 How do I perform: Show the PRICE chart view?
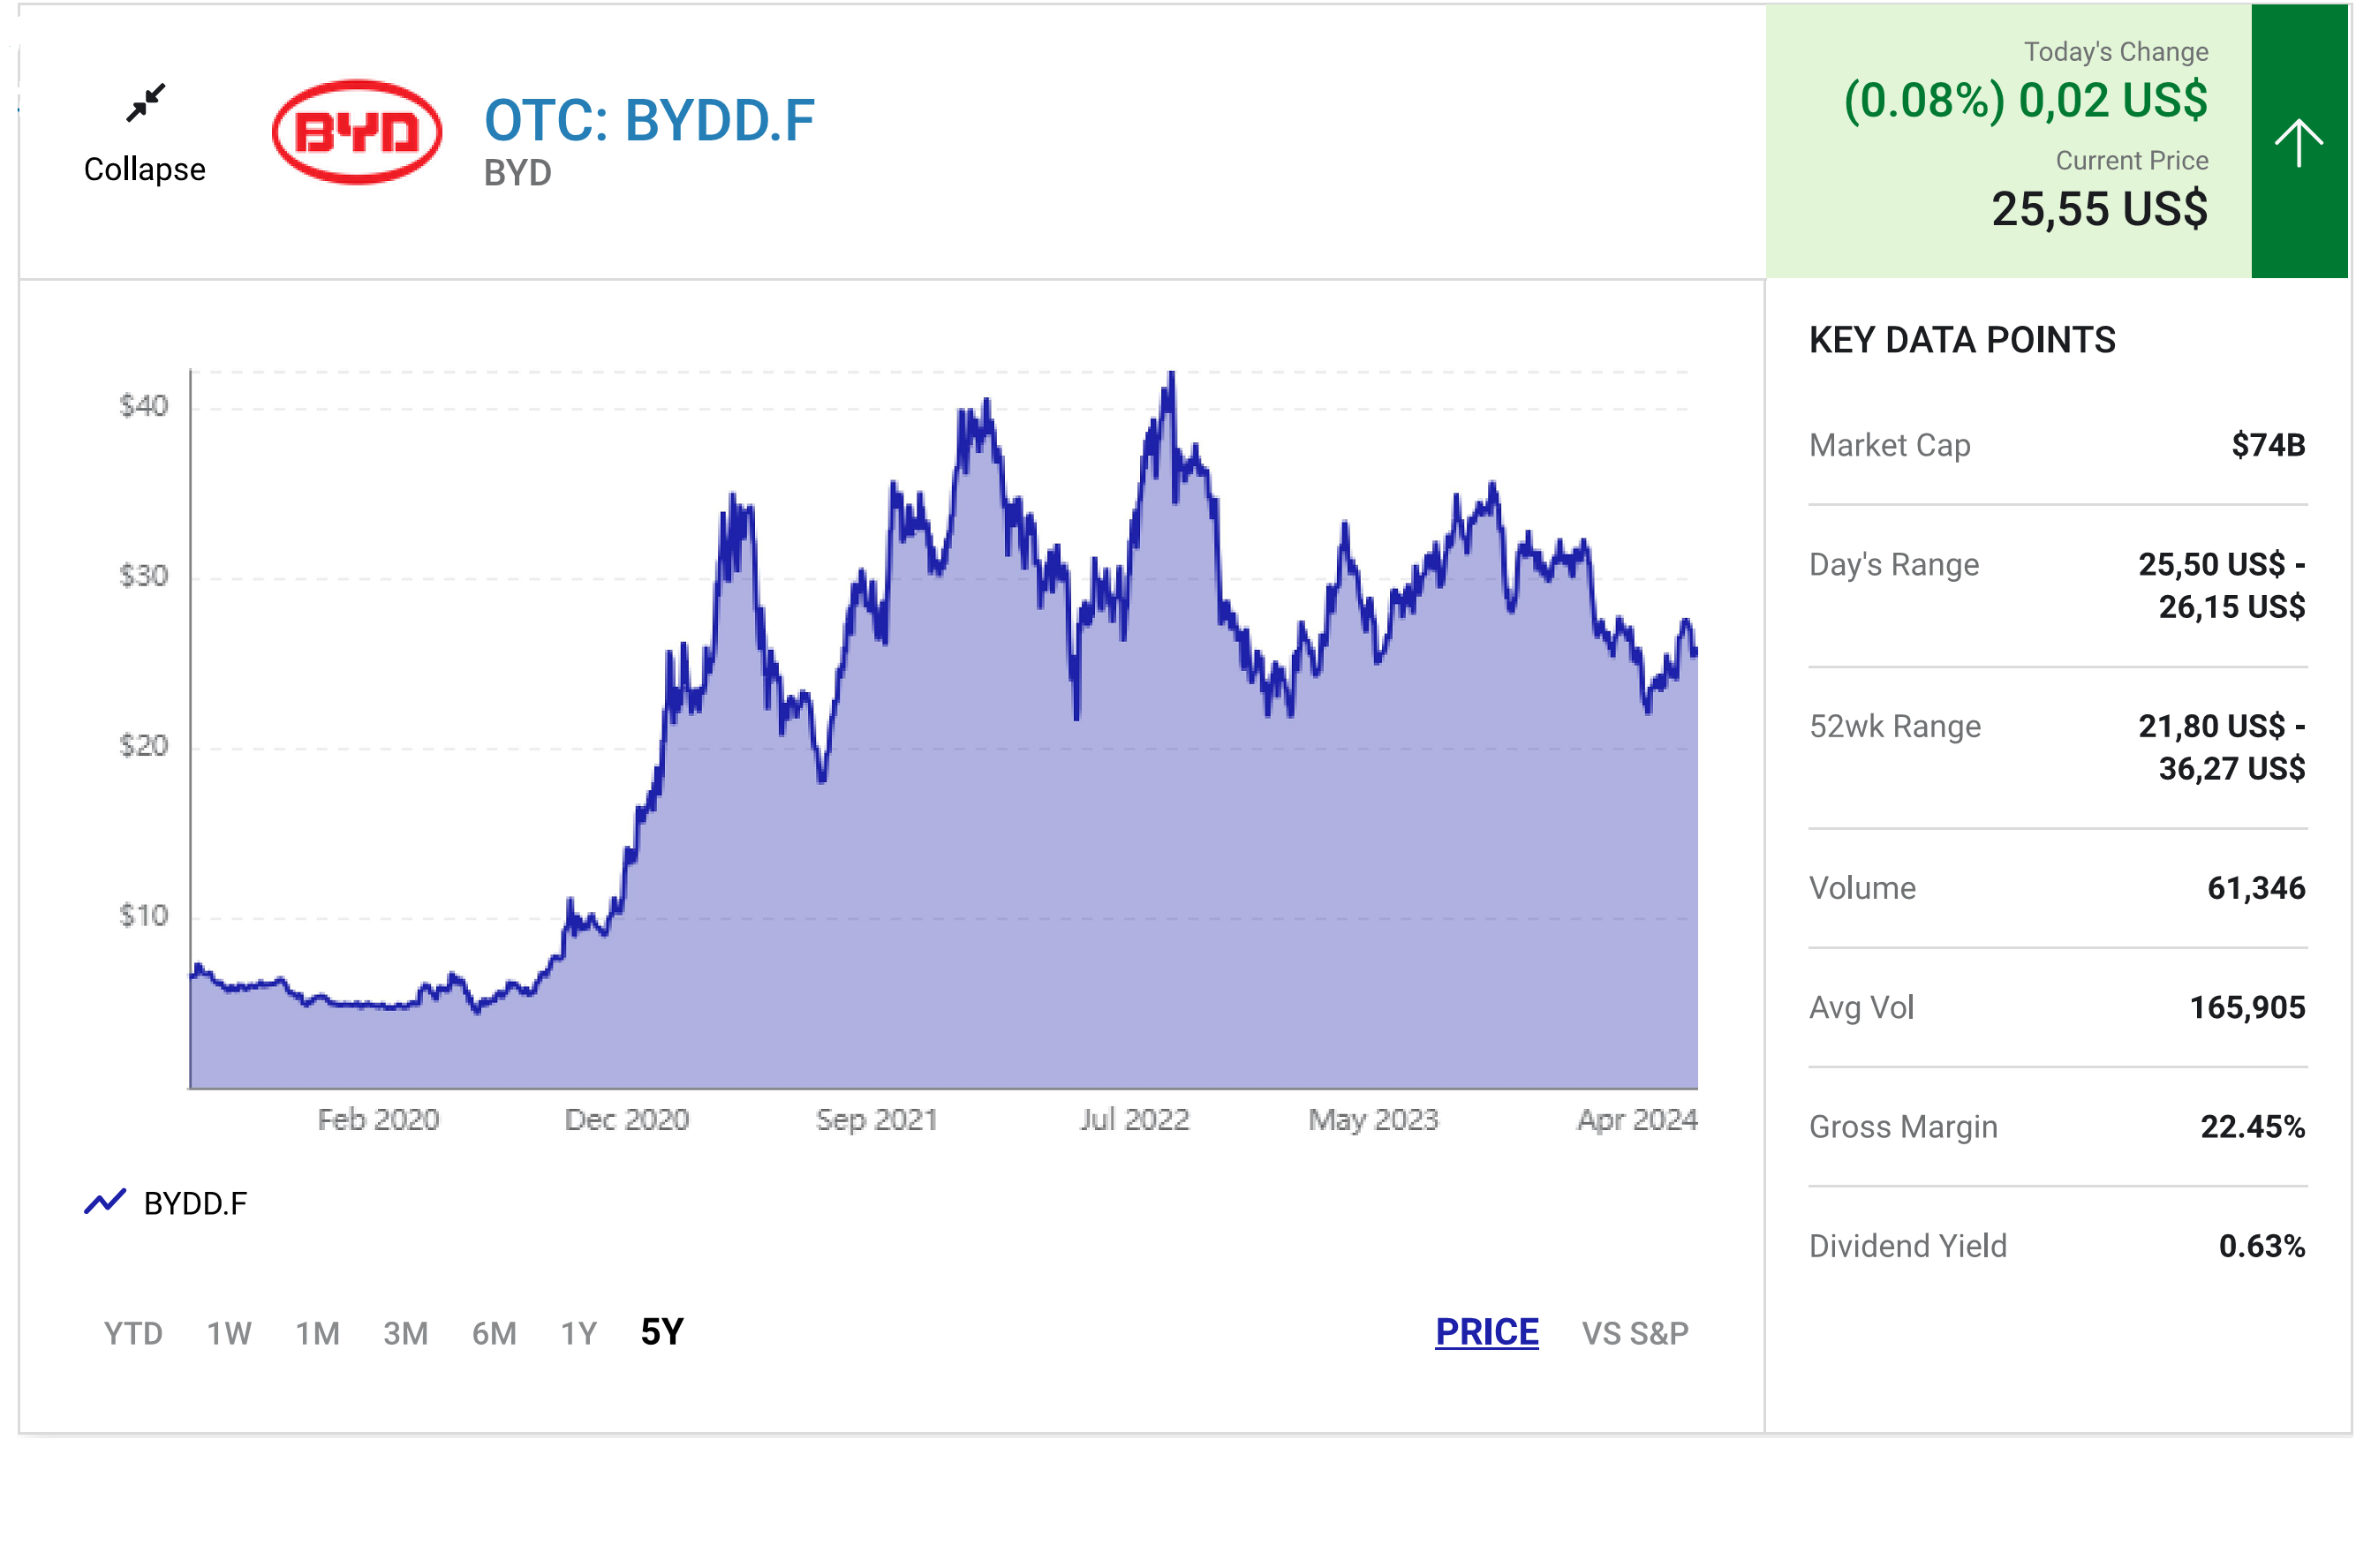[x=1486, y=1332]
